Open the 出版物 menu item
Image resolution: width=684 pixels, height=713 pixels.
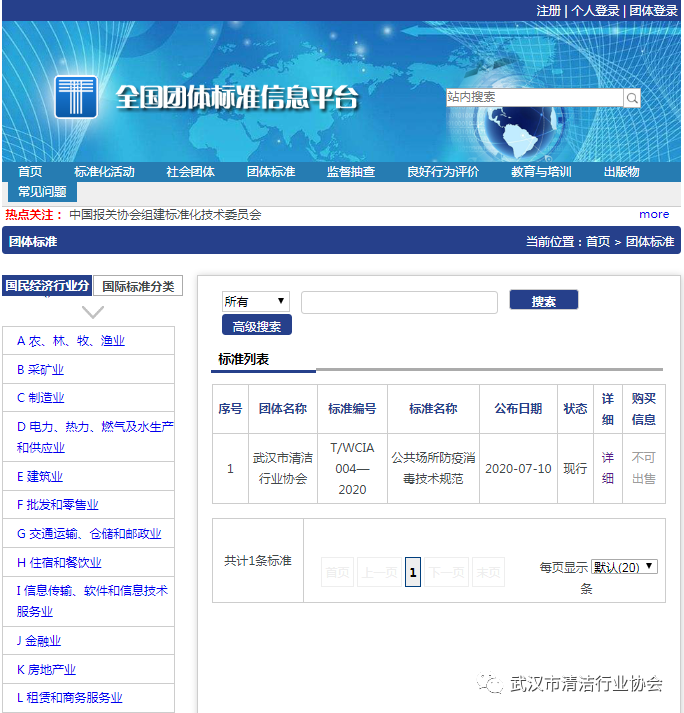pos(622,172)
